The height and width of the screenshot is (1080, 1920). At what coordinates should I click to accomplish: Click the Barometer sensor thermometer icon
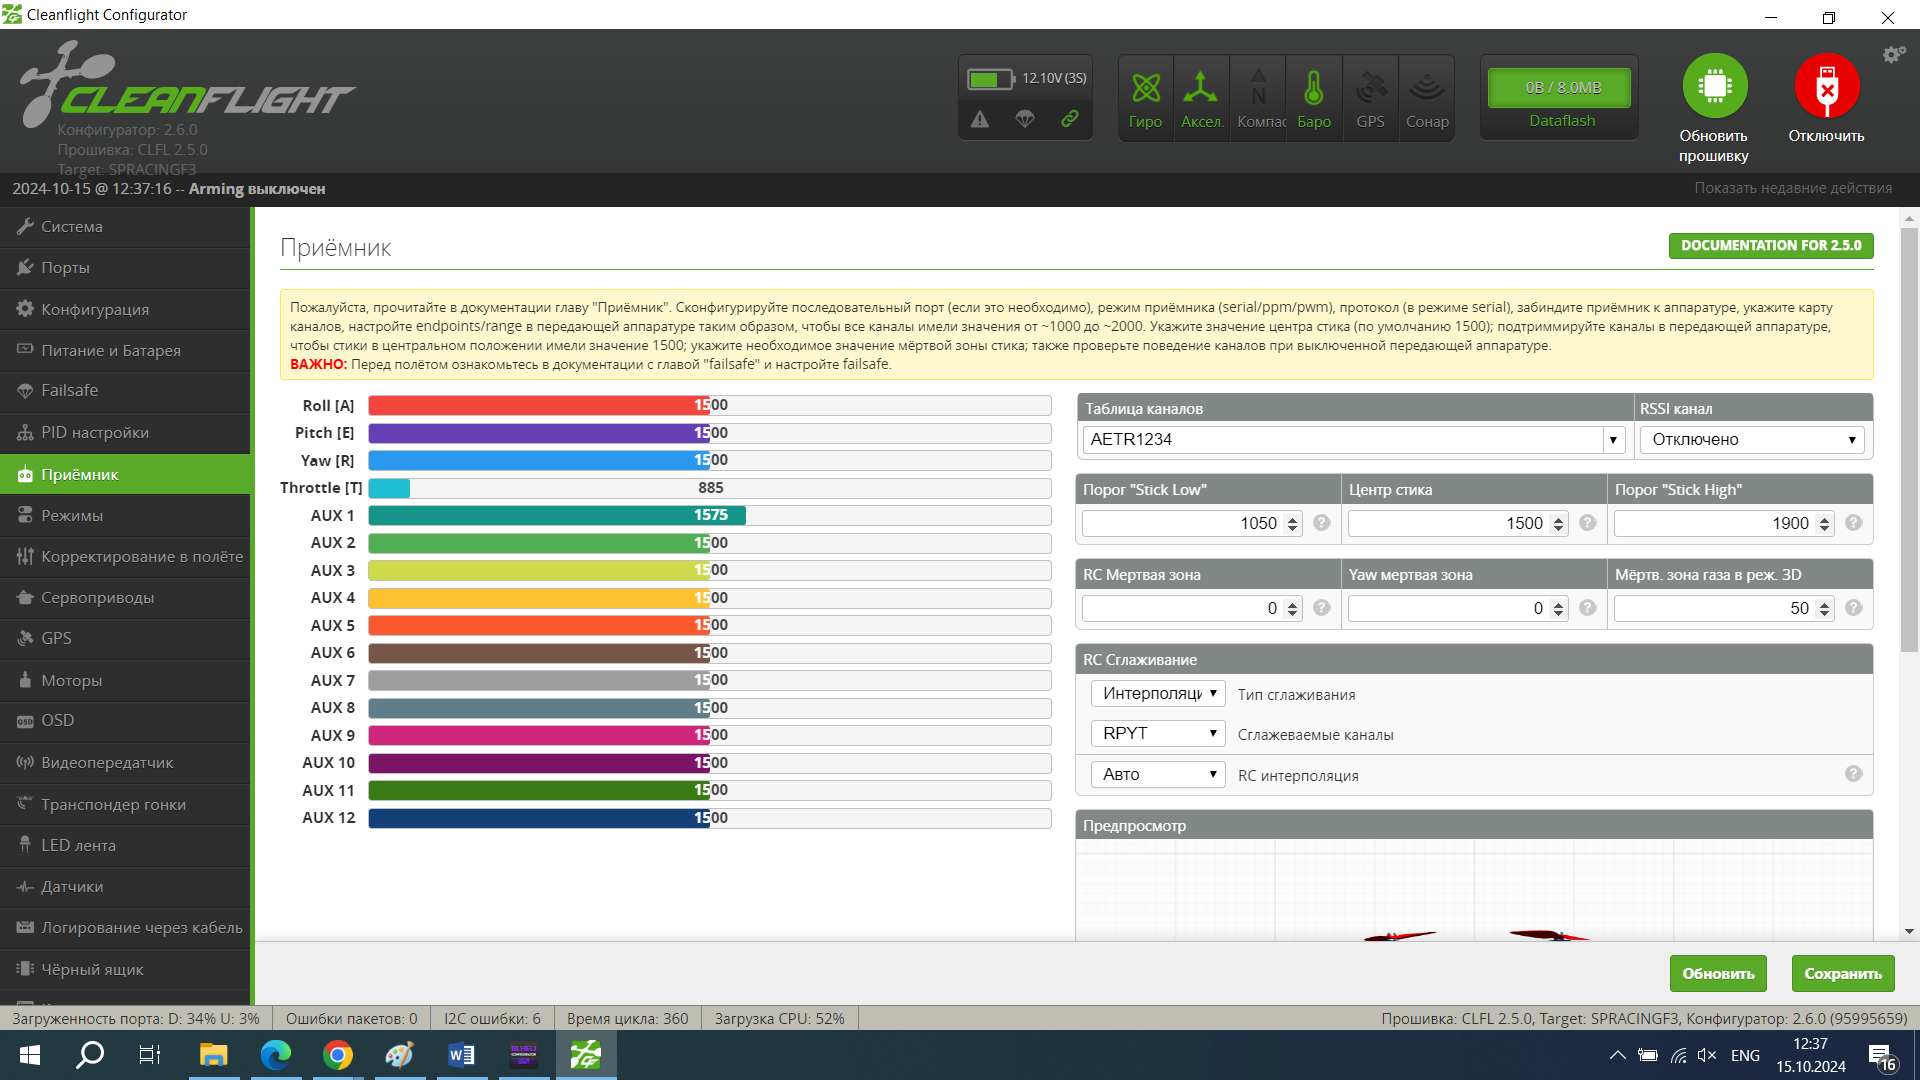1313,89
